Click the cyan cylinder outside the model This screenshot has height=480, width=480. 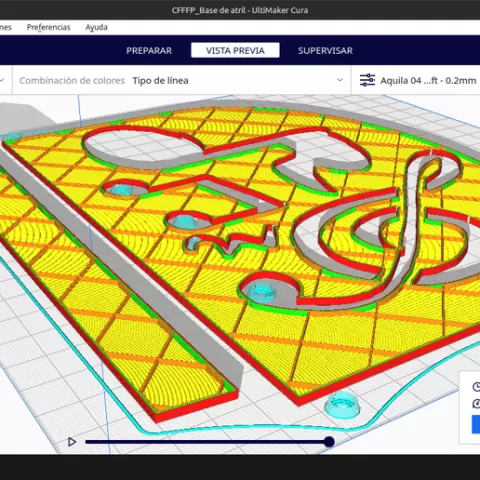(x=342, y=405)
